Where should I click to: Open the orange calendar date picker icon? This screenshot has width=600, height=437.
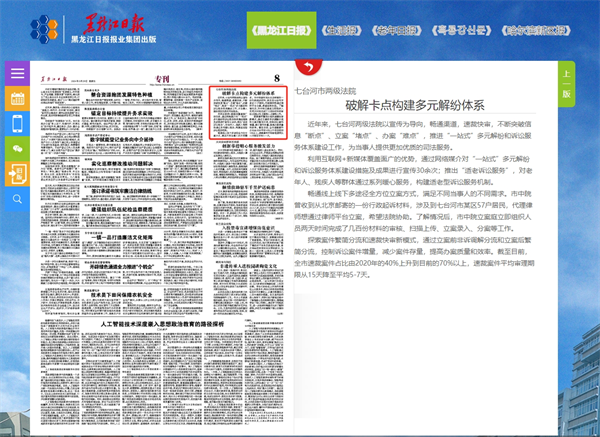pyautogui.click(x=16, y=99)
